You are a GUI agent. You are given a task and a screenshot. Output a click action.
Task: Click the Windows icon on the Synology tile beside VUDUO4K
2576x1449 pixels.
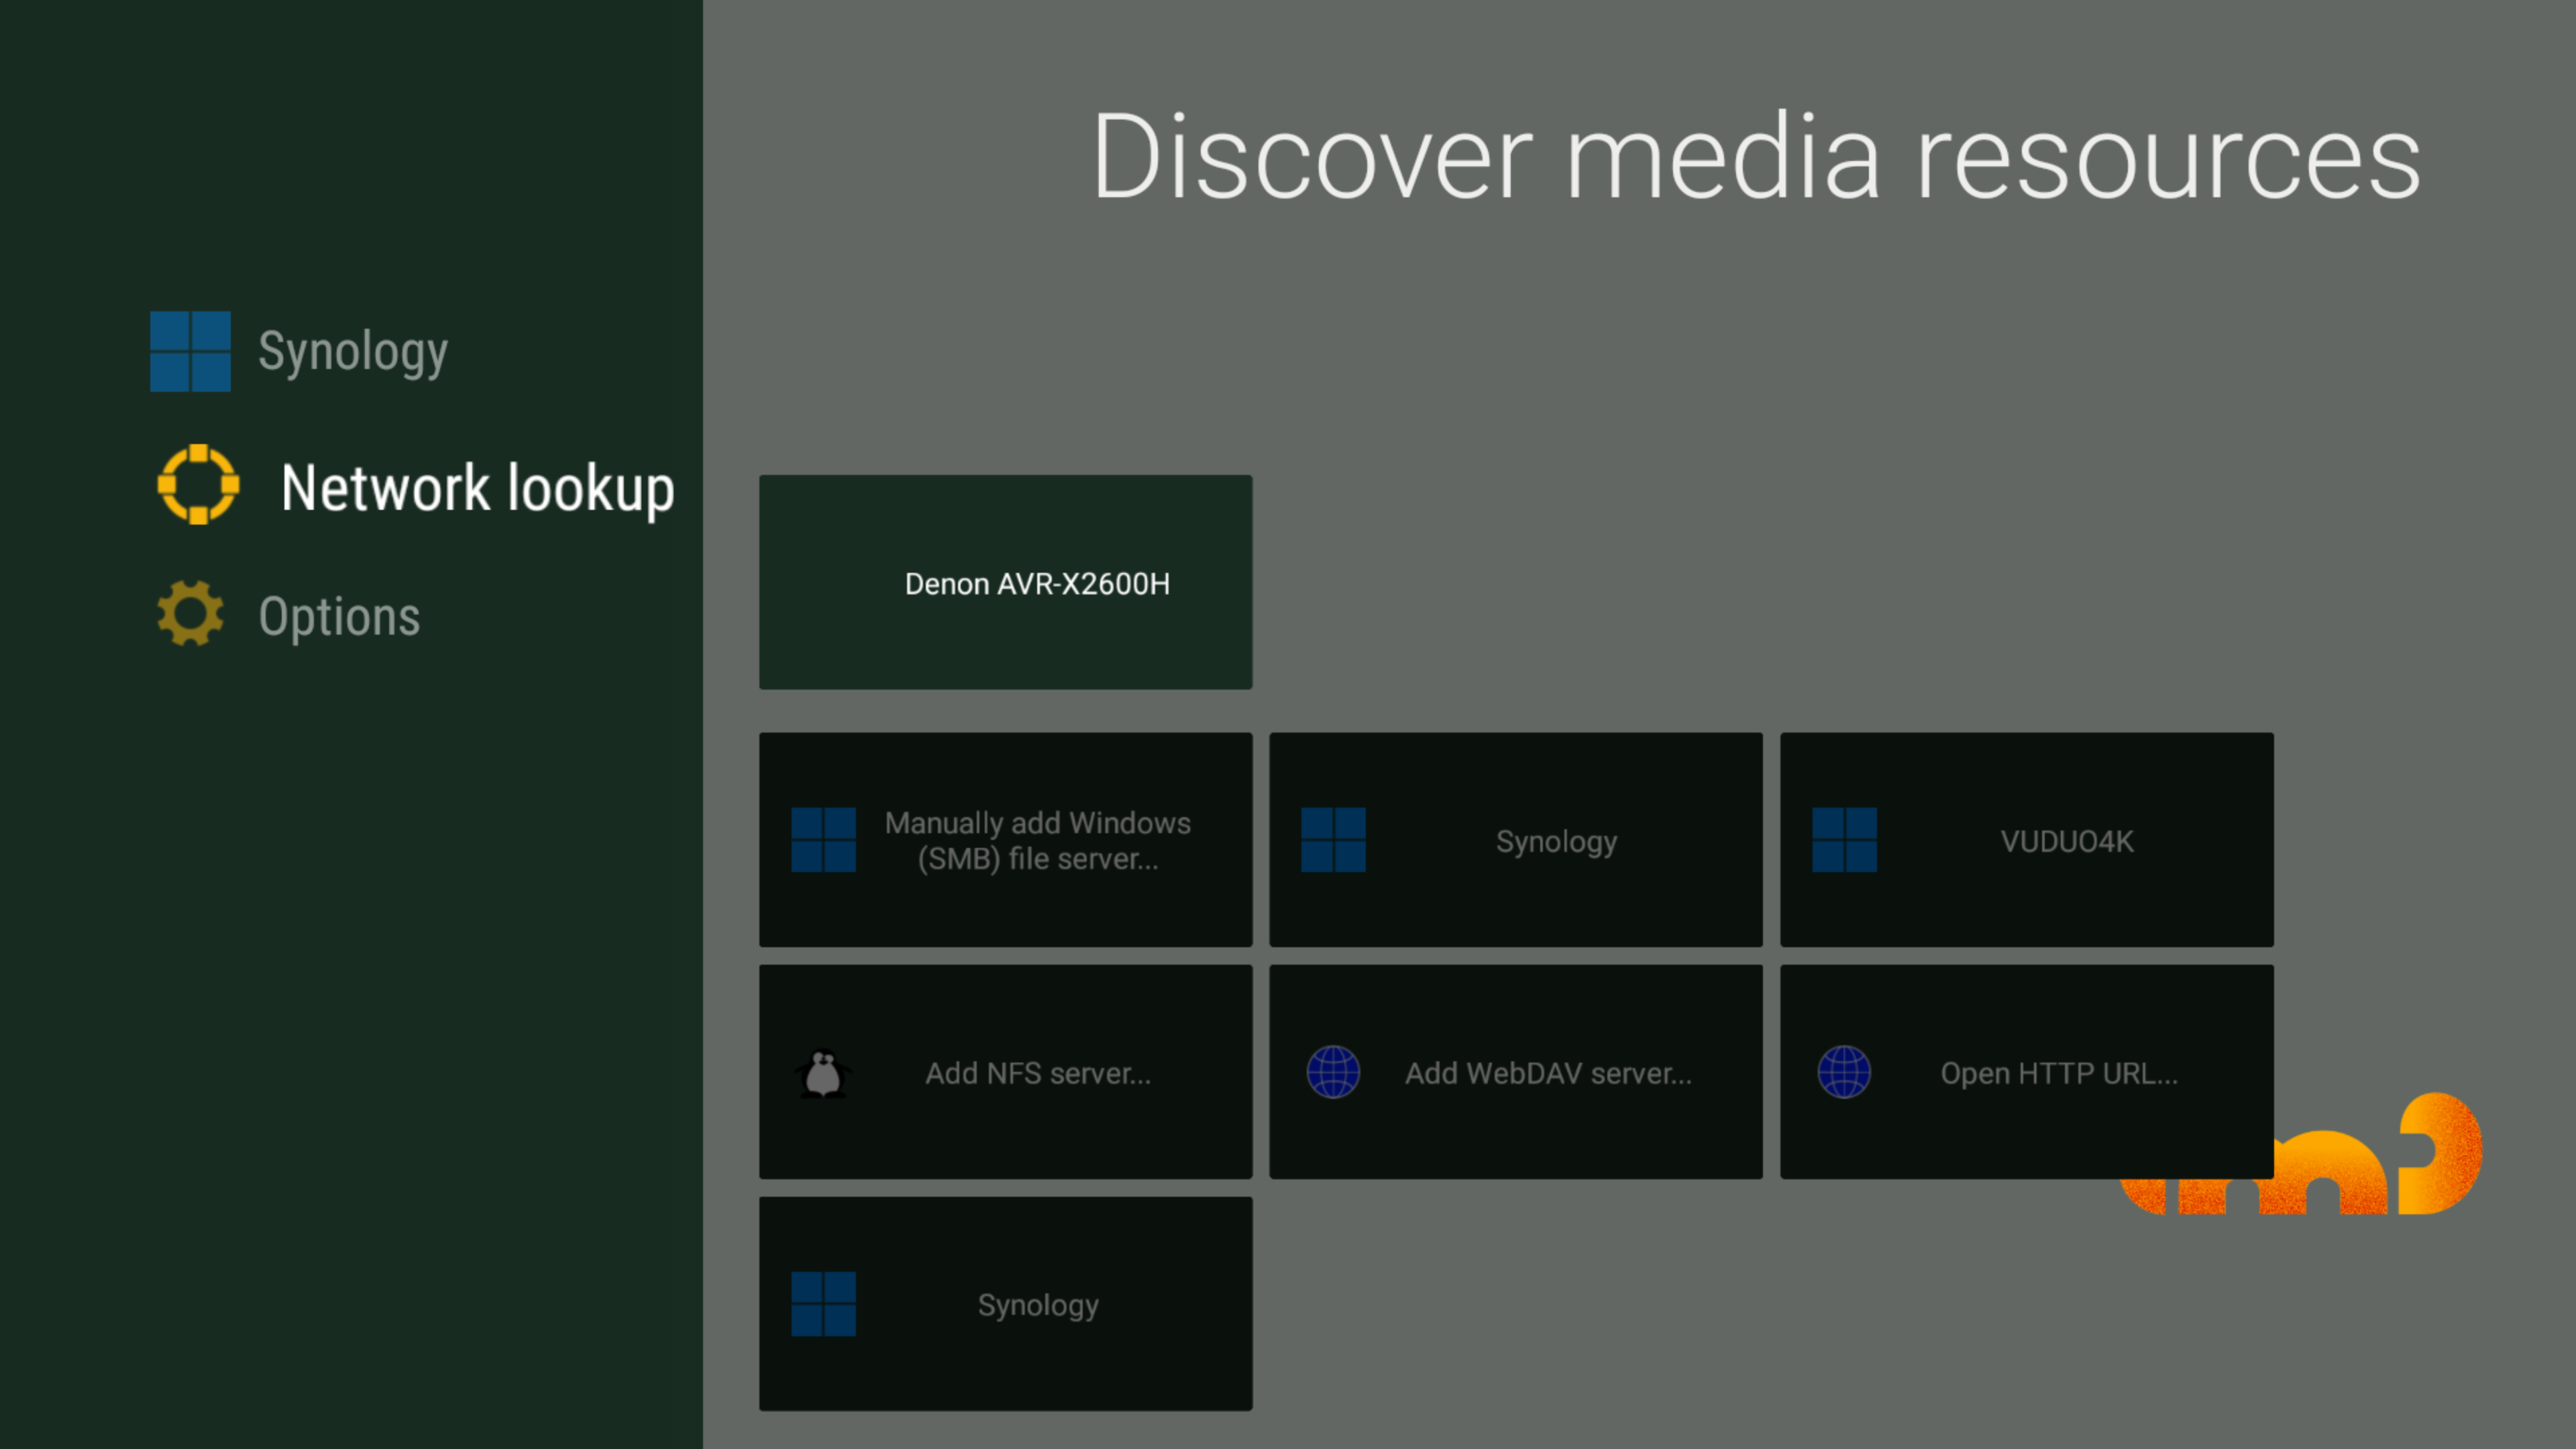(1333, 840)
